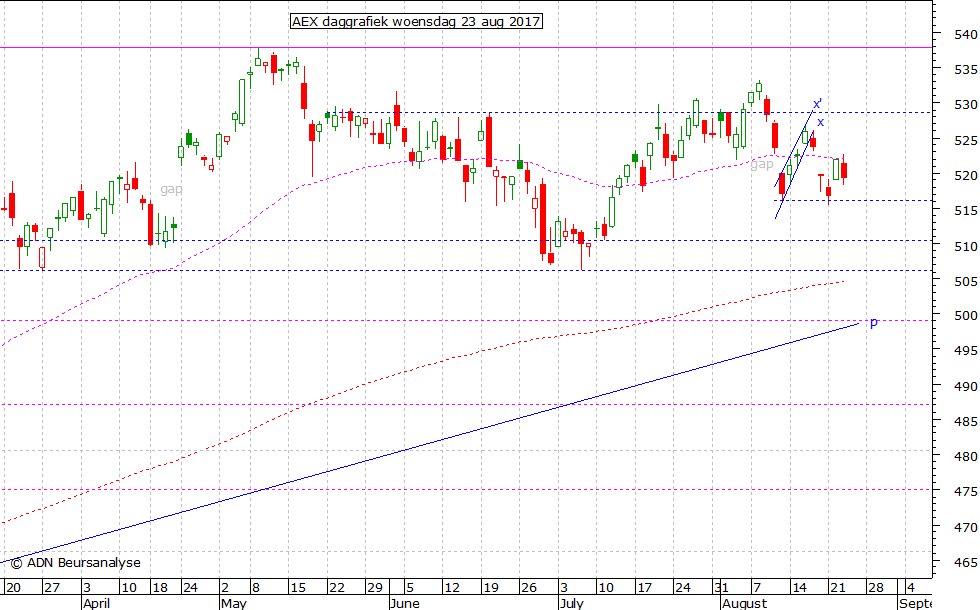980x610 pixels.
Task: Click the blue 'p' trendline label
Action: [874, 322]
